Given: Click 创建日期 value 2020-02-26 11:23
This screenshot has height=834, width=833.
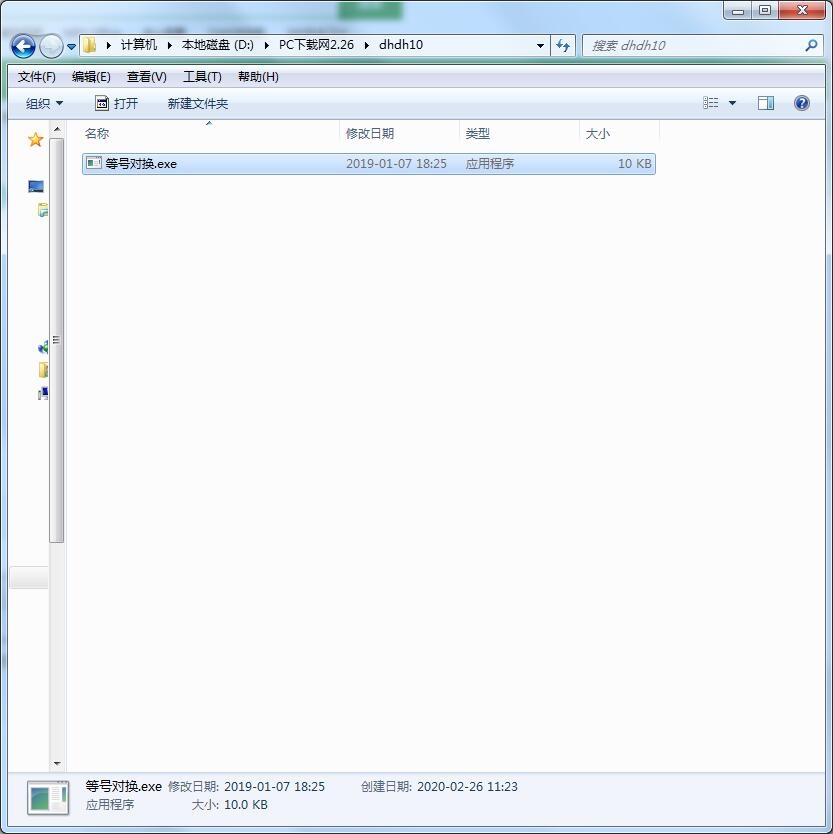Looking at the screenshot, I should (x=467, y=787).
